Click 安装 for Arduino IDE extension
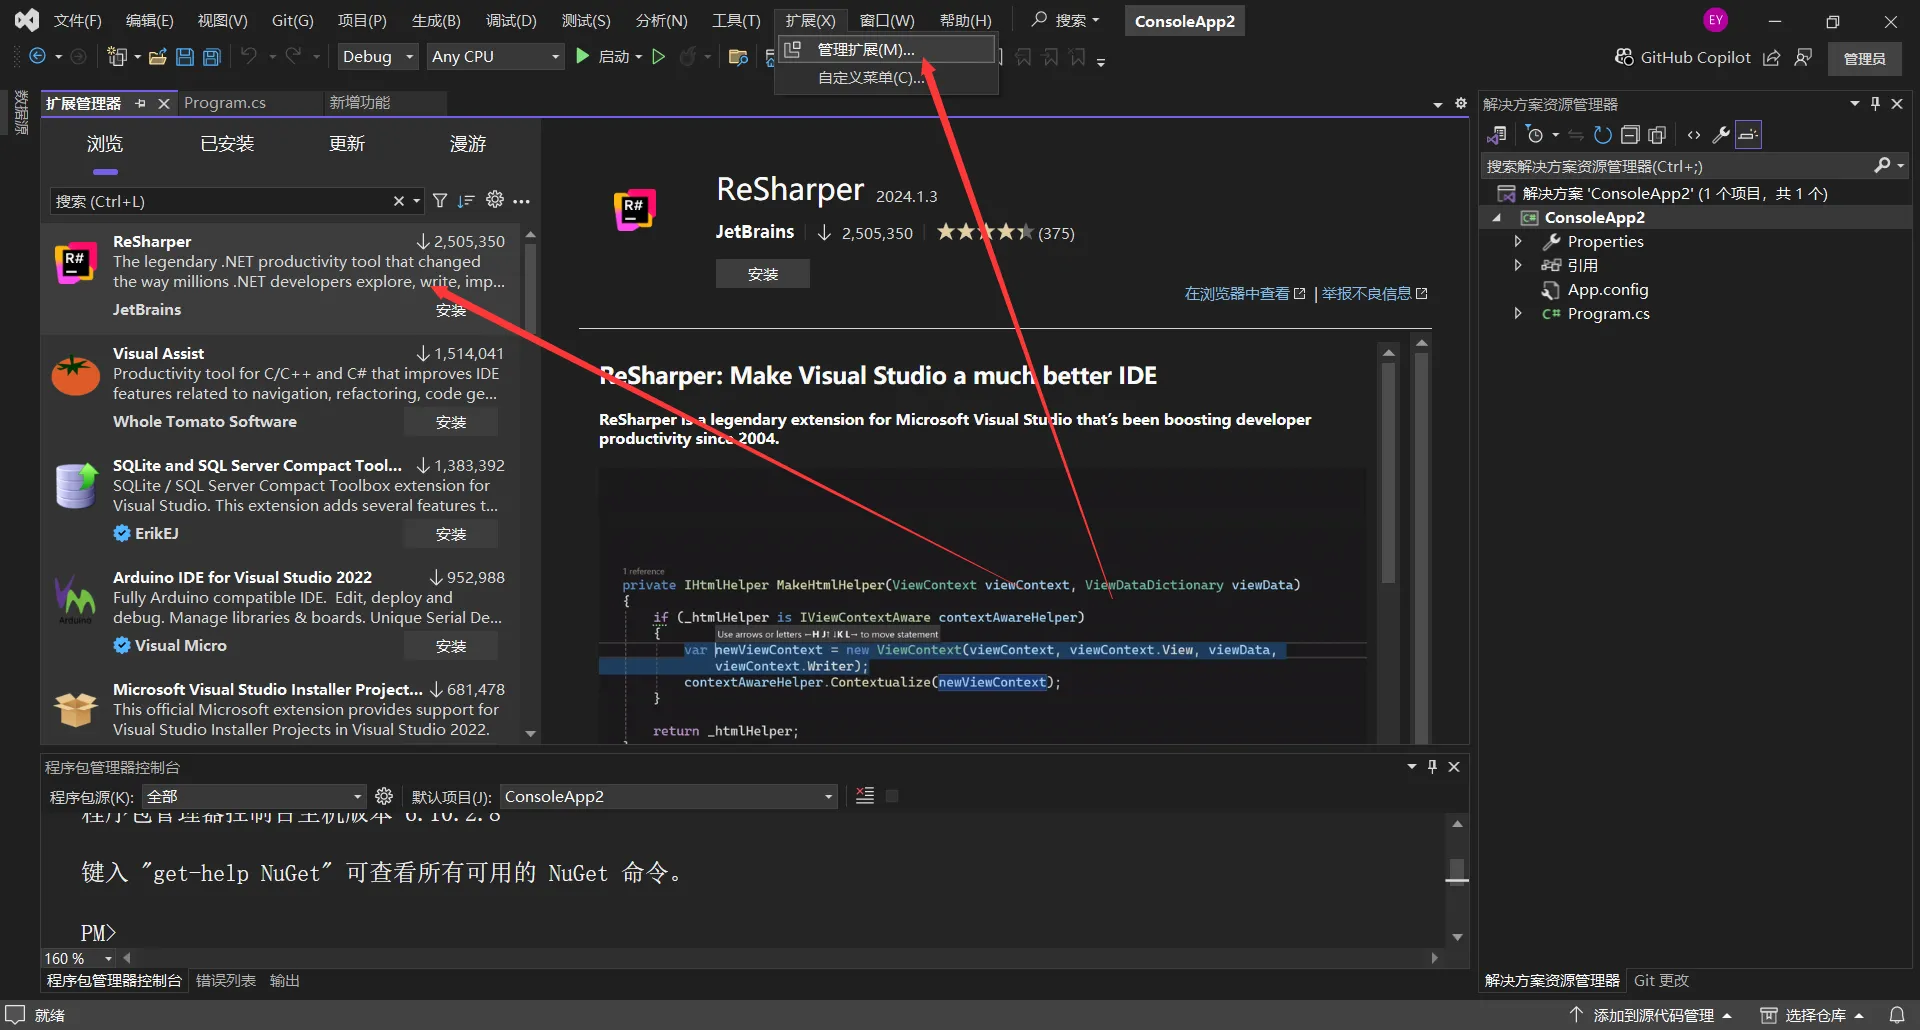Image resolution: width=1920 pixels, height=1030 pixels. pos(451,646)
